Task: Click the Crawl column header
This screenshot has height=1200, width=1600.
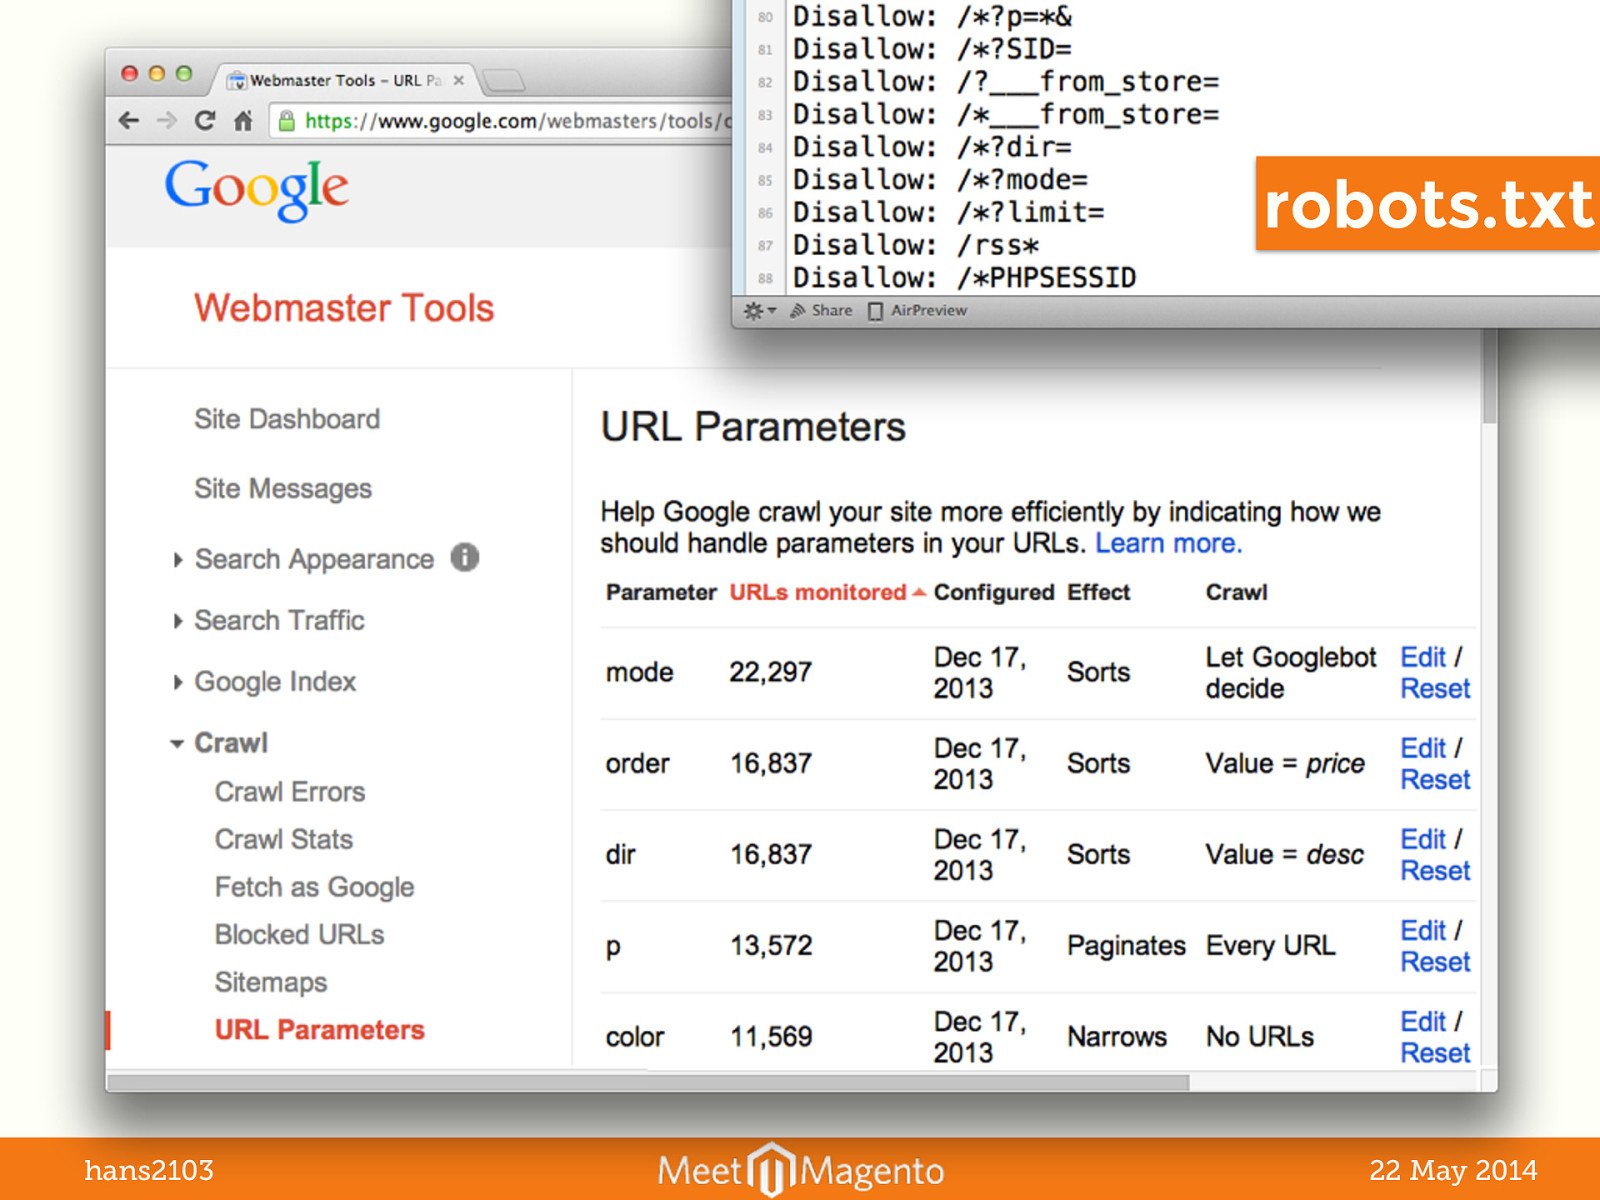Action: click(1236, 593)
